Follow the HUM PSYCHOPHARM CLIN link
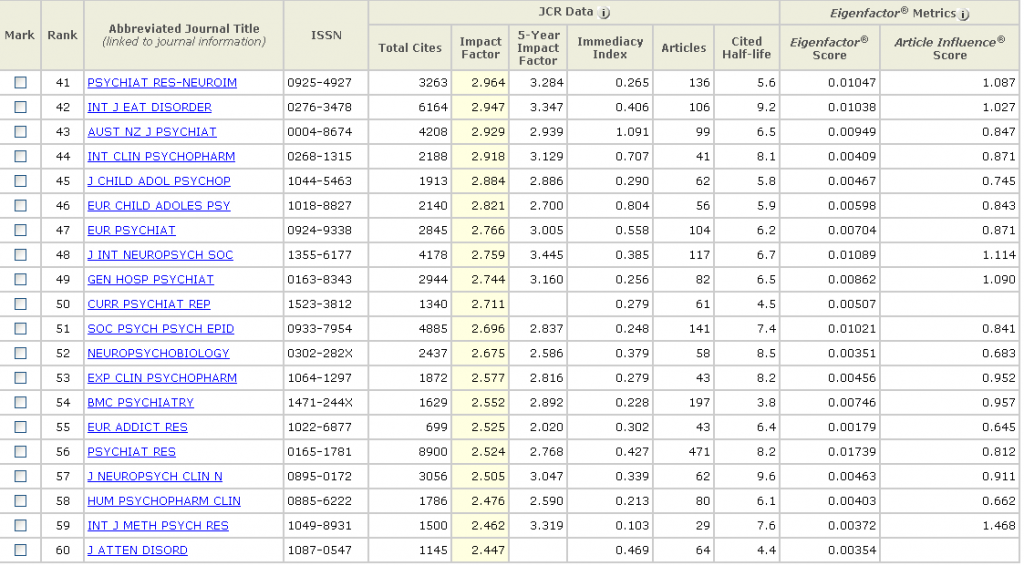 [164, 501]
